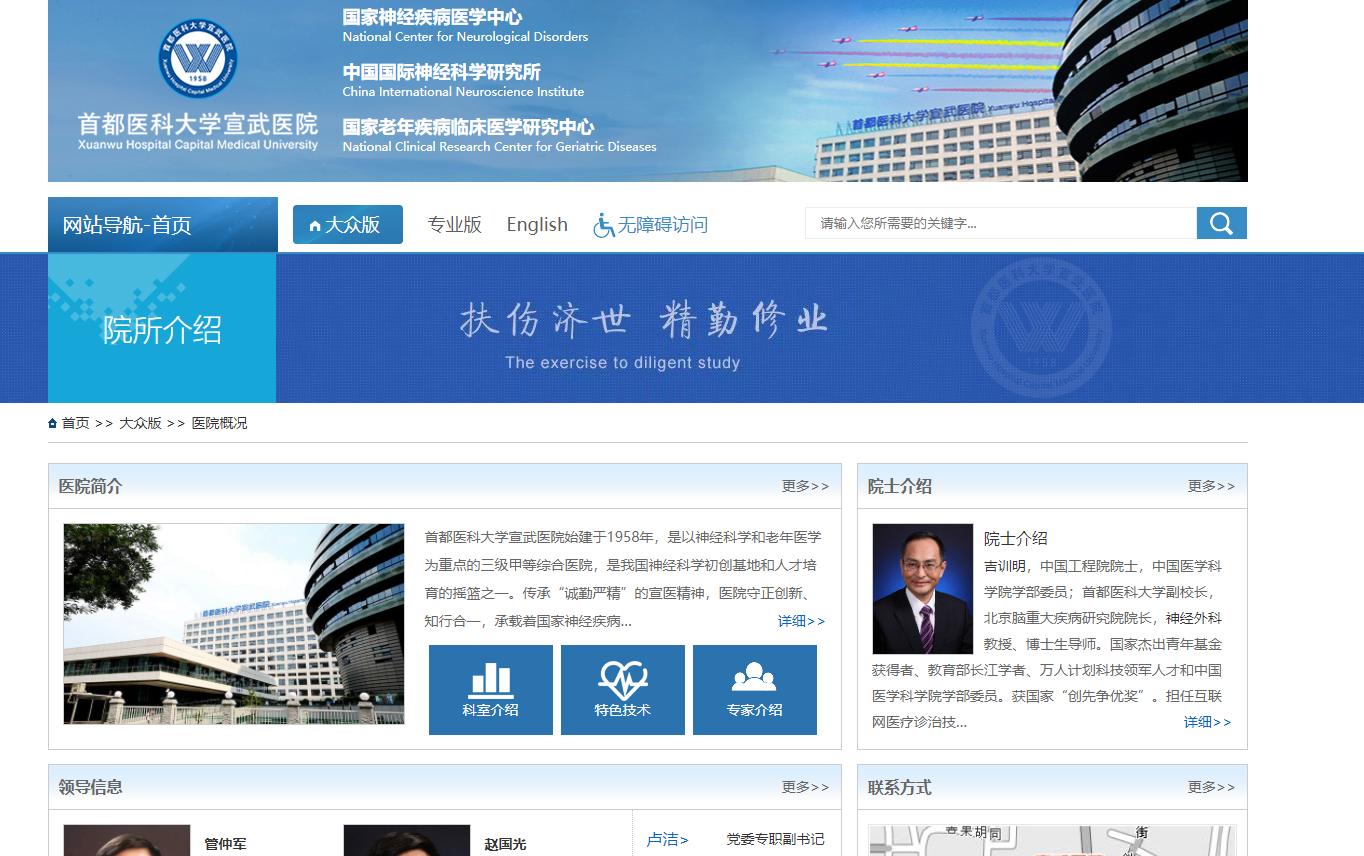
Task: Click 更多>> in 医院简介 panel
Action: point(805,486)
